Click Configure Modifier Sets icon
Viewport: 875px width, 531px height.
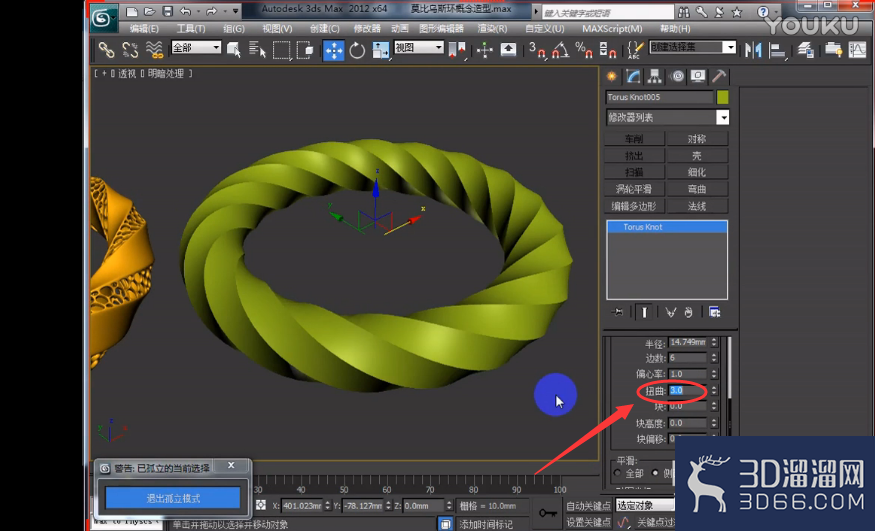[715, 312]
